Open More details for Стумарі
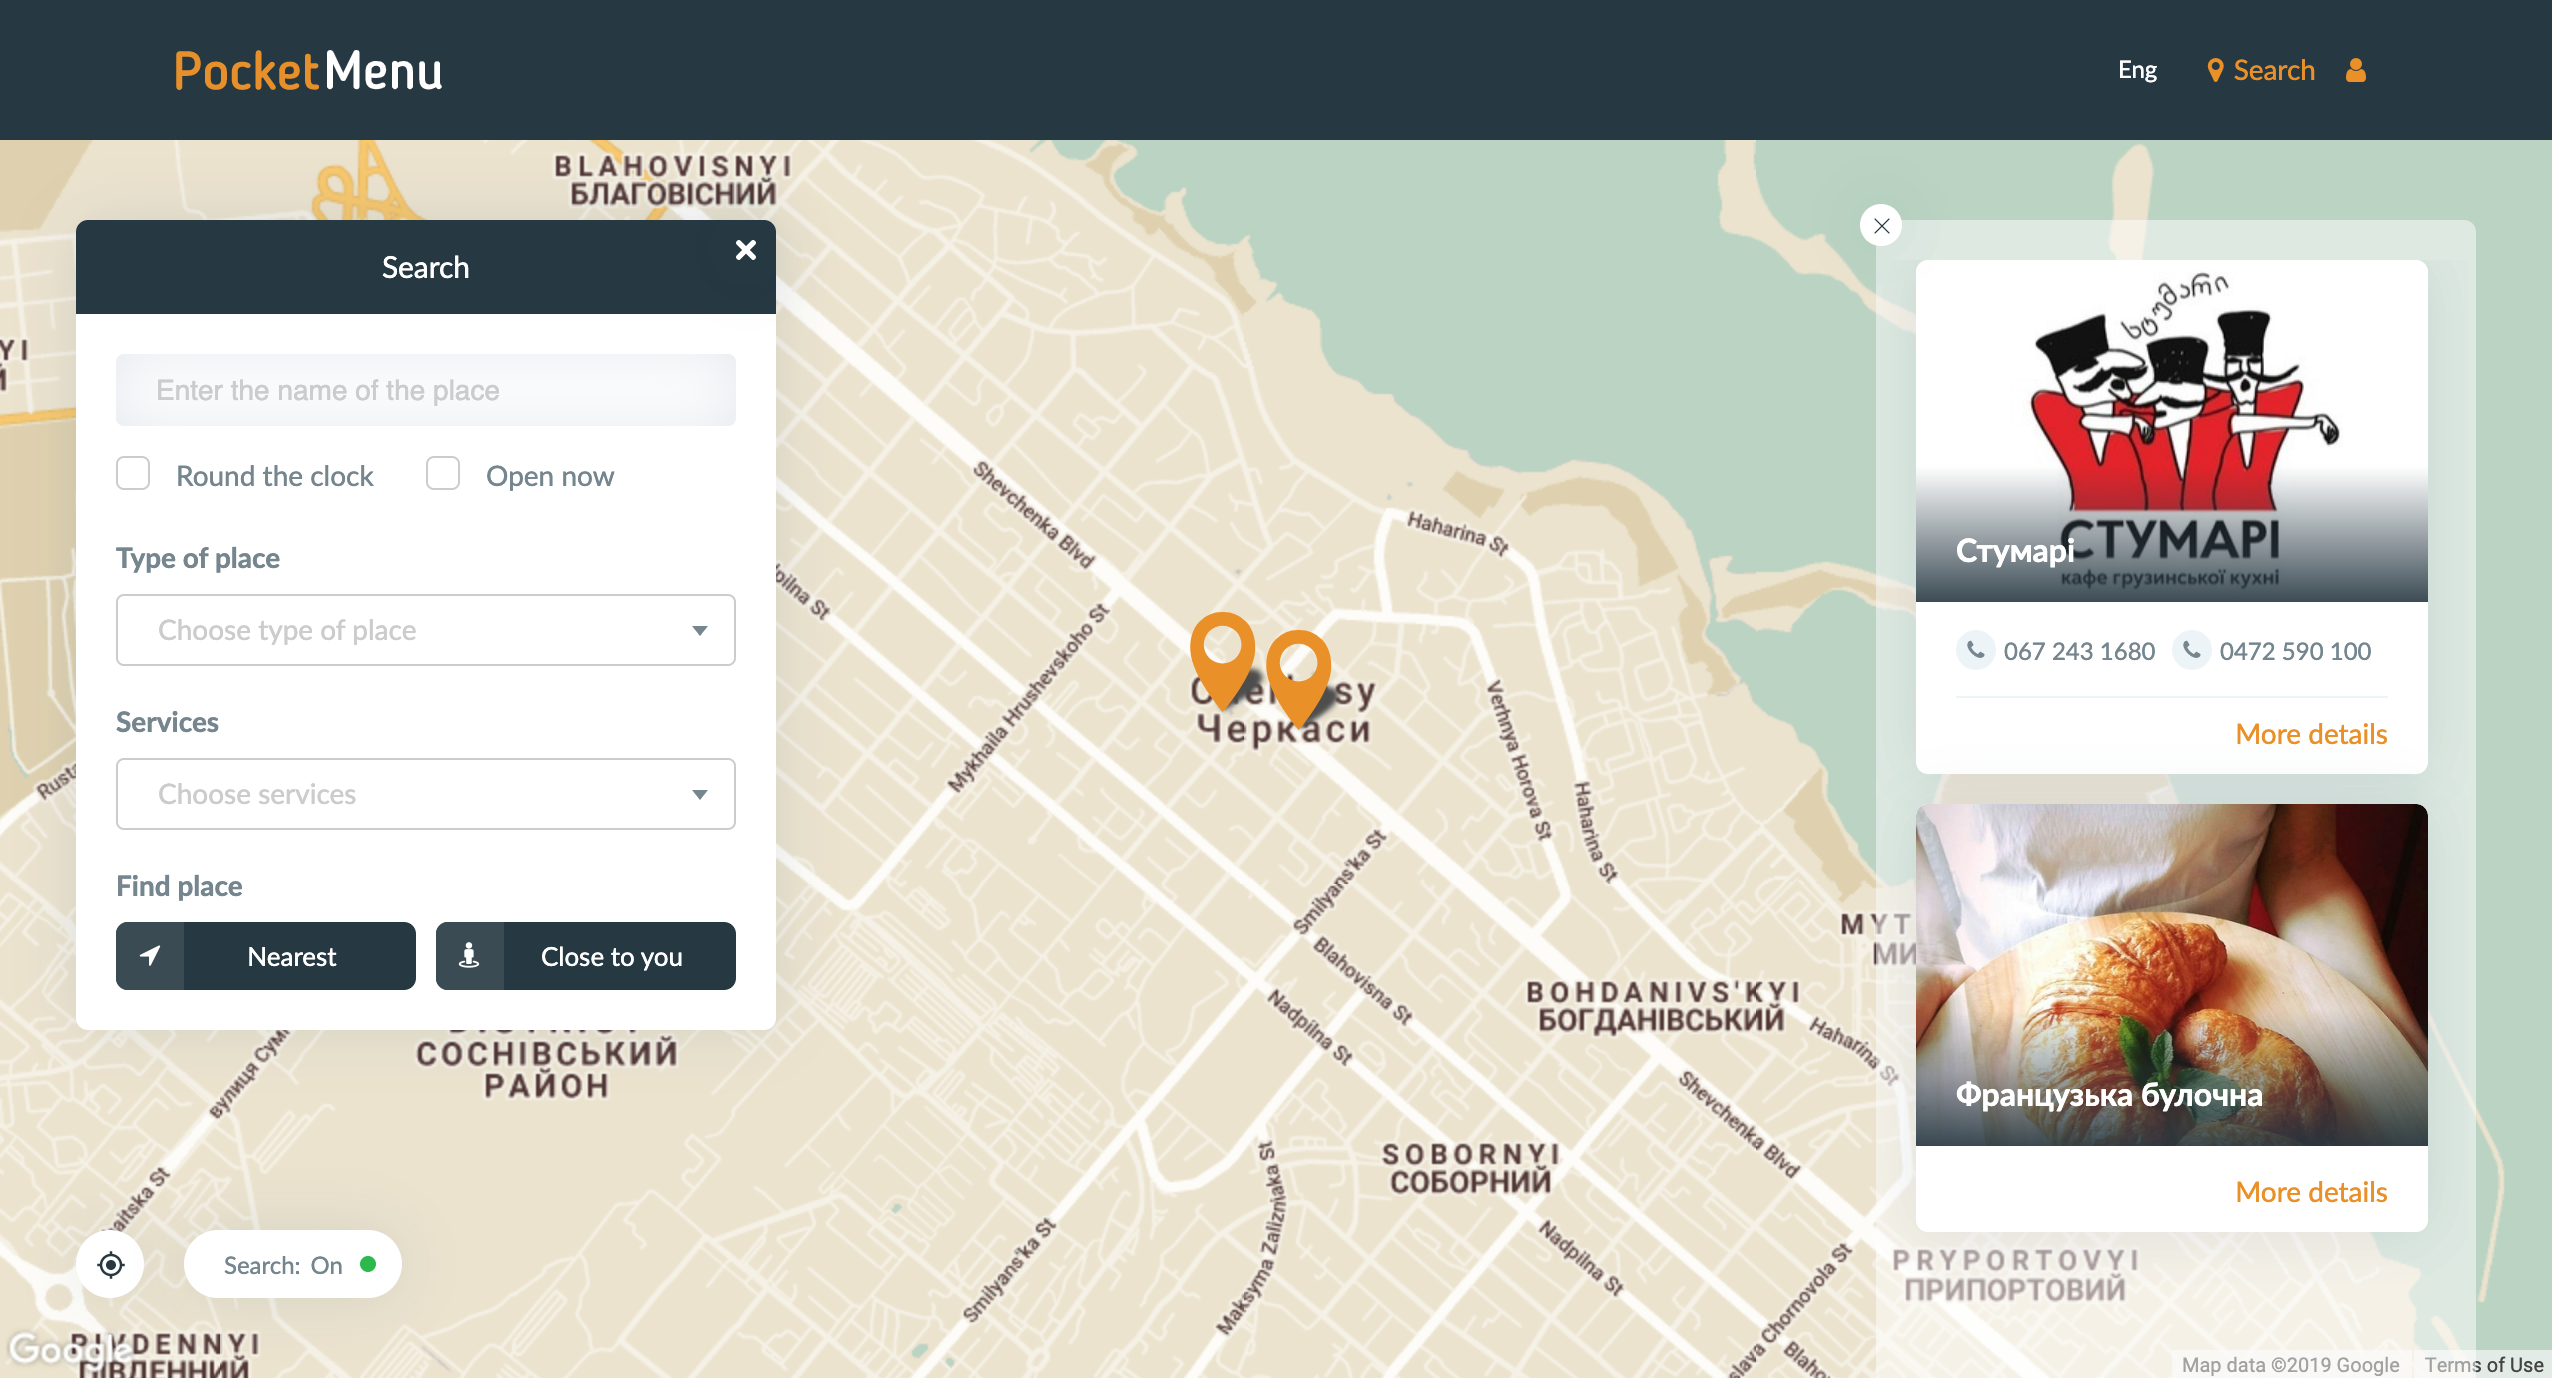The image size is (2552, 1378). [2311, 735]
